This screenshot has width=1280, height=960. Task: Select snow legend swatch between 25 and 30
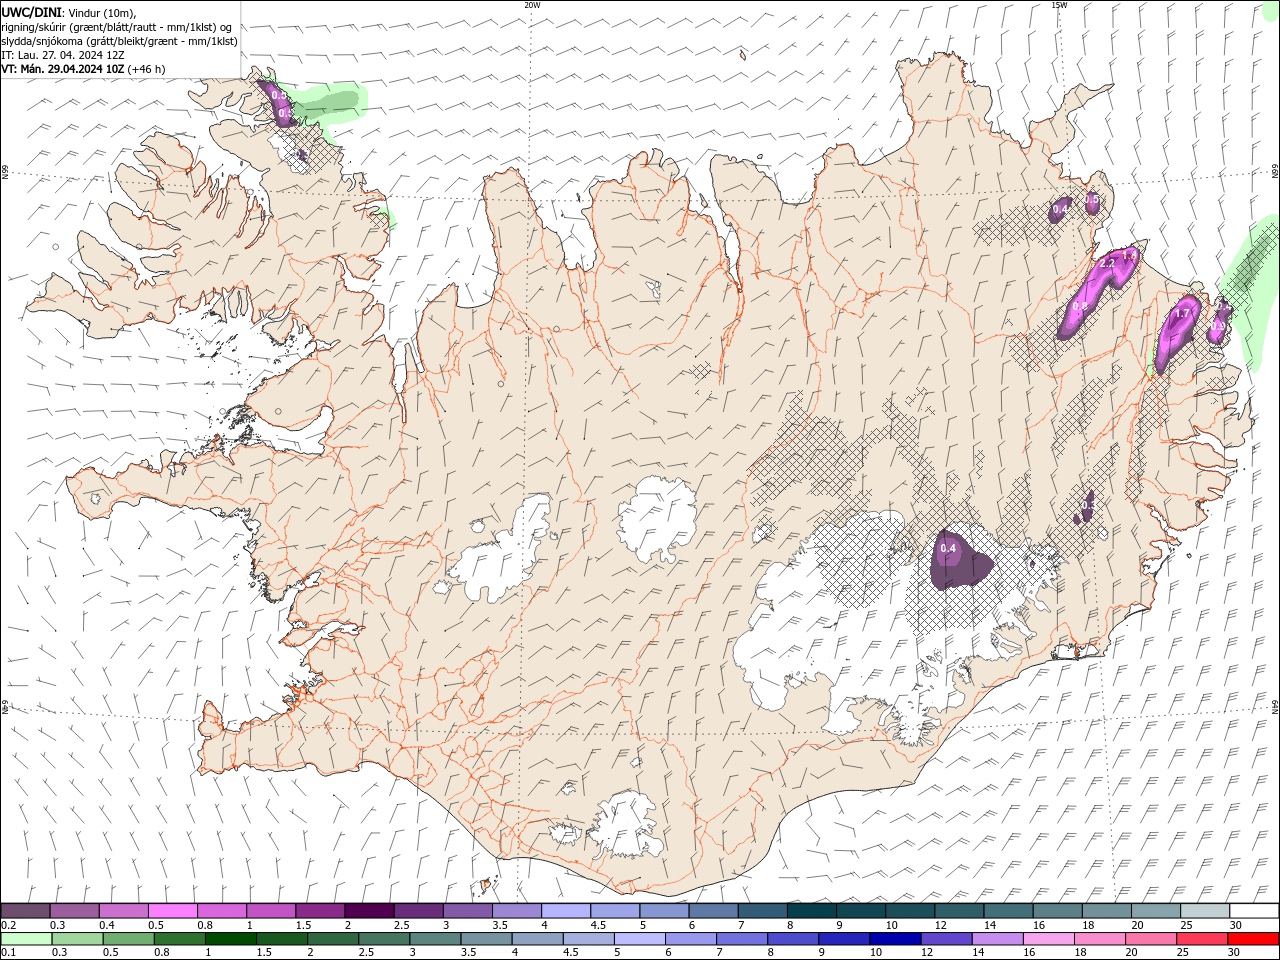click(x=1205, y=911)
